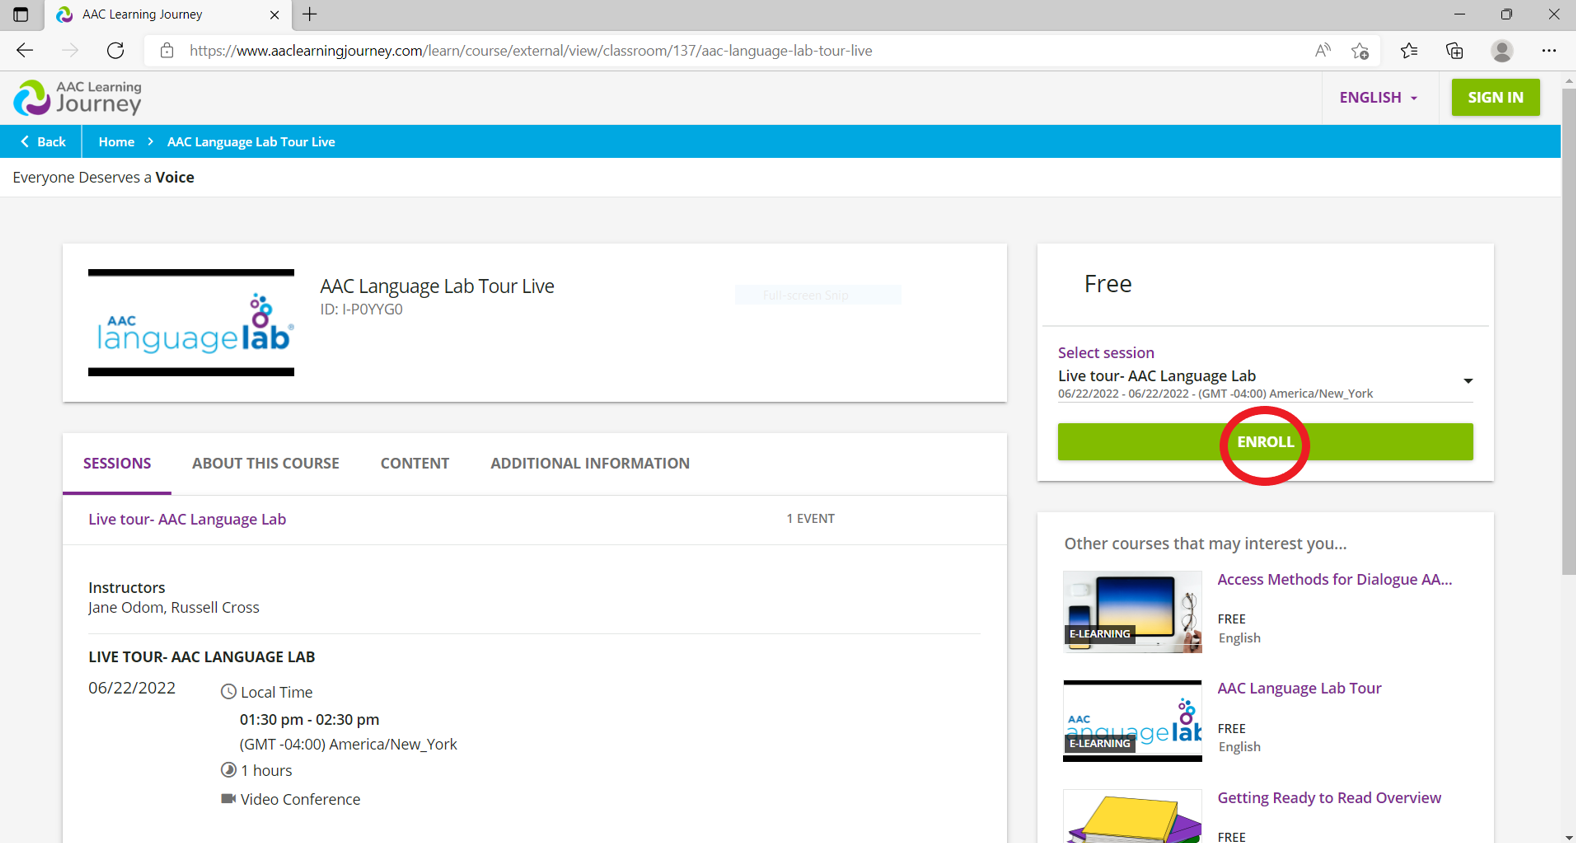Screen dimensions: 1576x843
Task: Open the Favorites list icon
Action: pyautogui.click(x=1409, y=50)
